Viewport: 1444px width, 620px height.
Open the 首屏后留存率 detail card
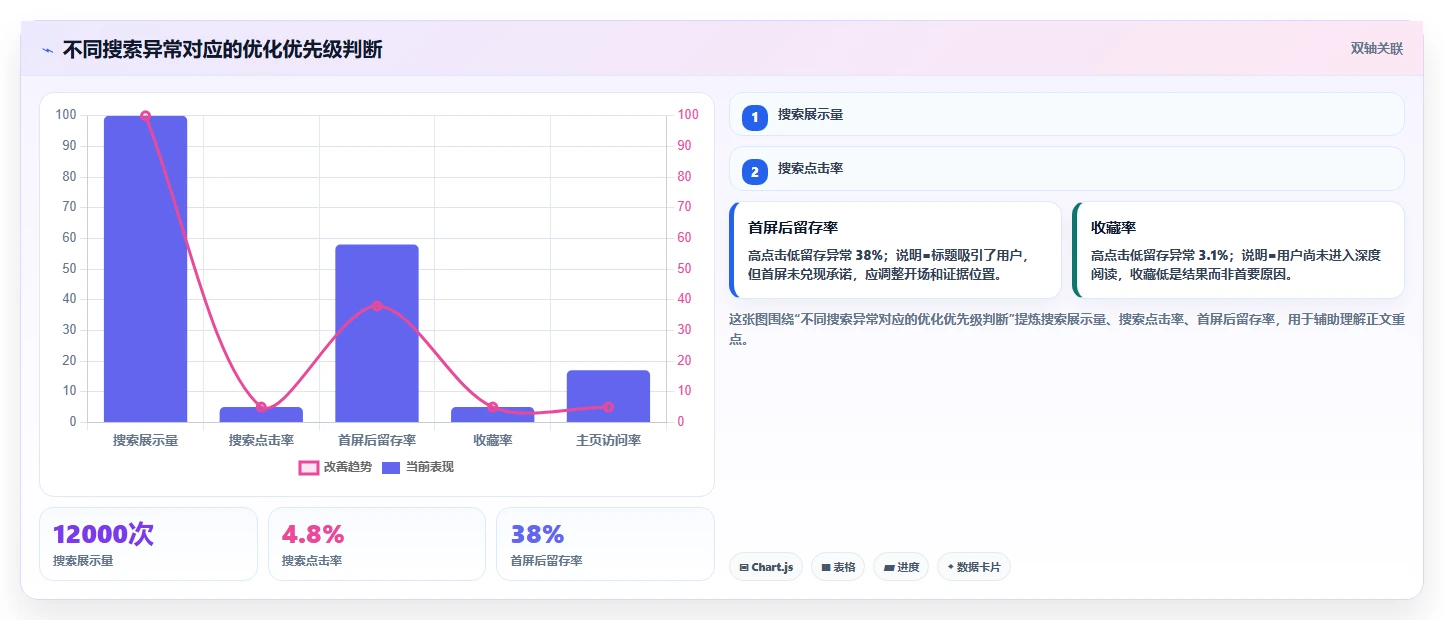[x=895, y=250]
